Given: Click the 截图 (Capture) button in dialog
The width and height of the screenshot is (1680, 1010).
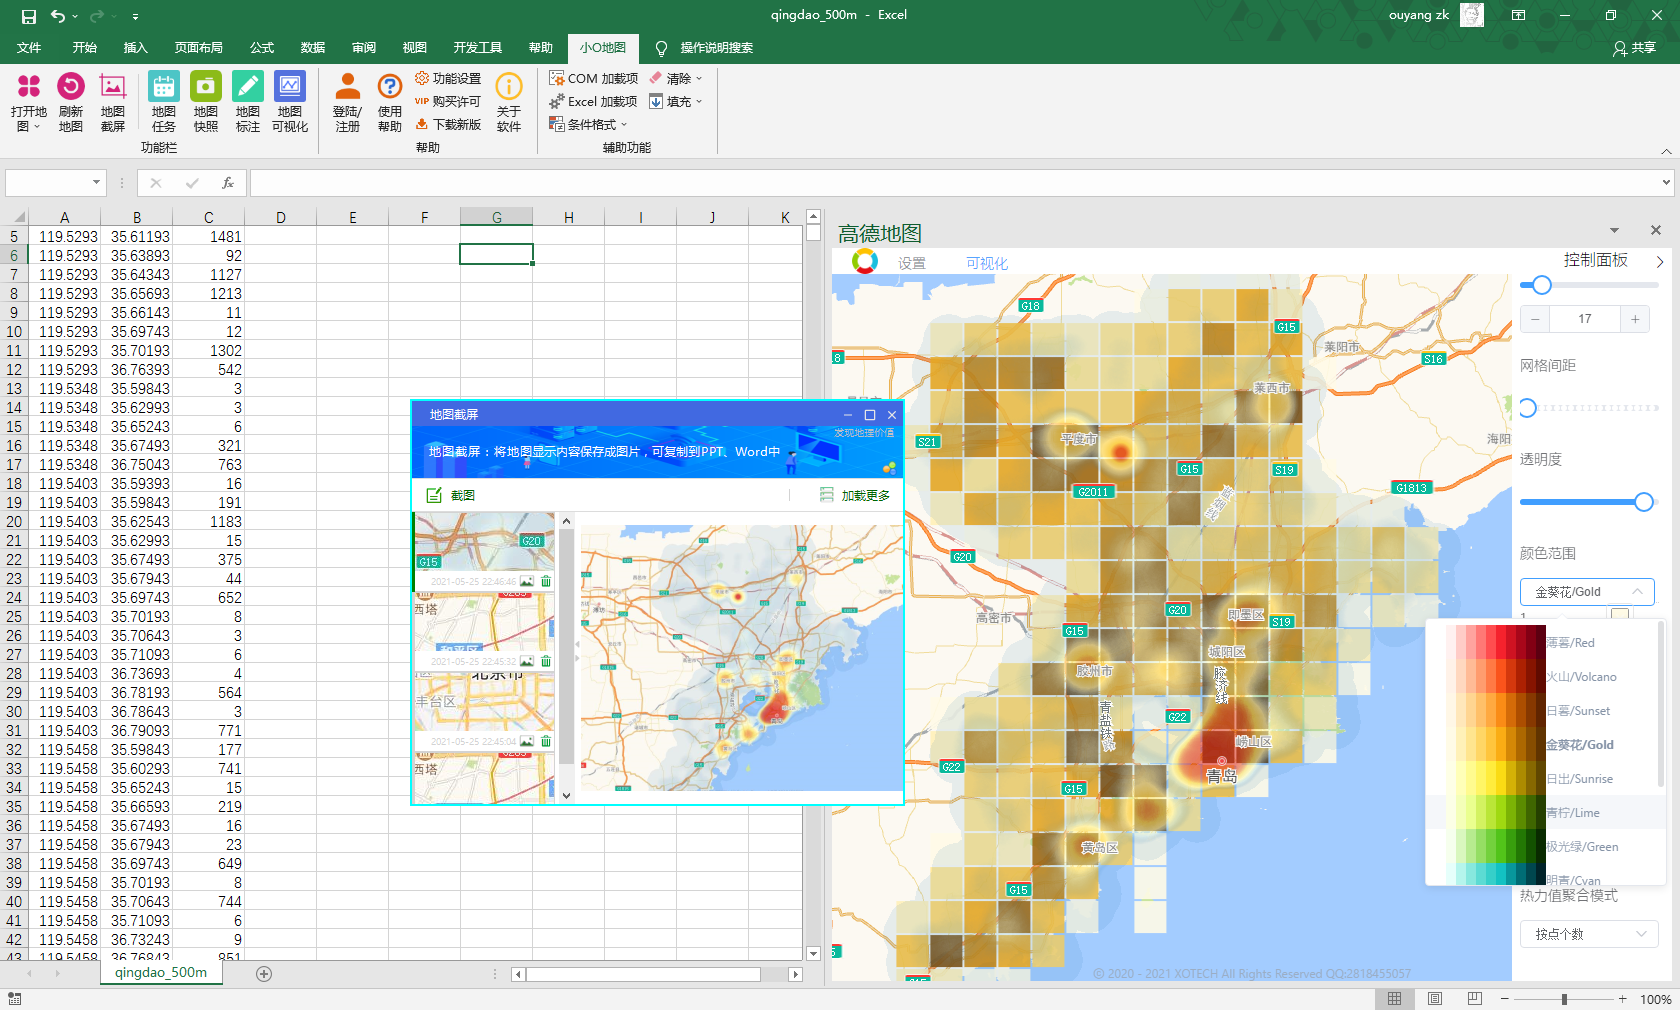Looking at the screenshot, I should 451,495.
